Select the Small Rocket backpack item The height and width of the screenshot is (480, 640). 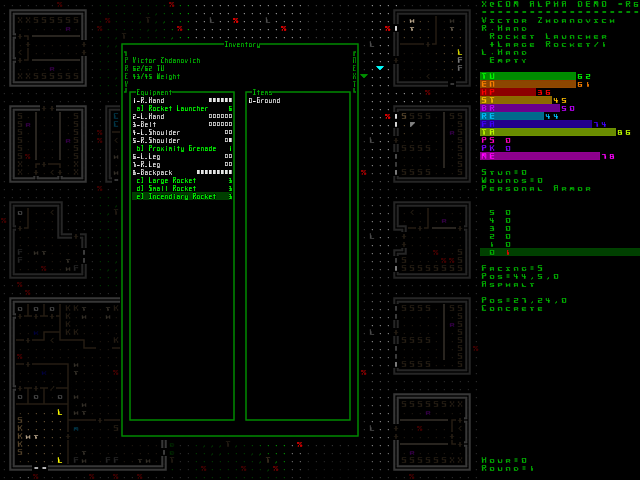(x=182, y=189)
